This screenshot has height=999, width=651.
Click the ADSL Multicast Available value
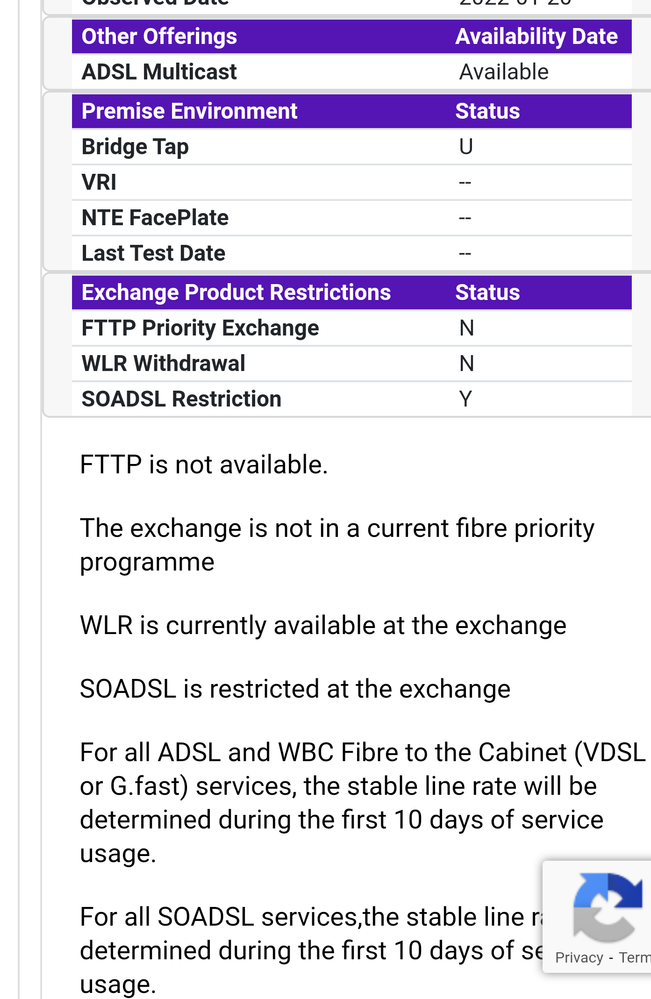[x=503, y=72]
